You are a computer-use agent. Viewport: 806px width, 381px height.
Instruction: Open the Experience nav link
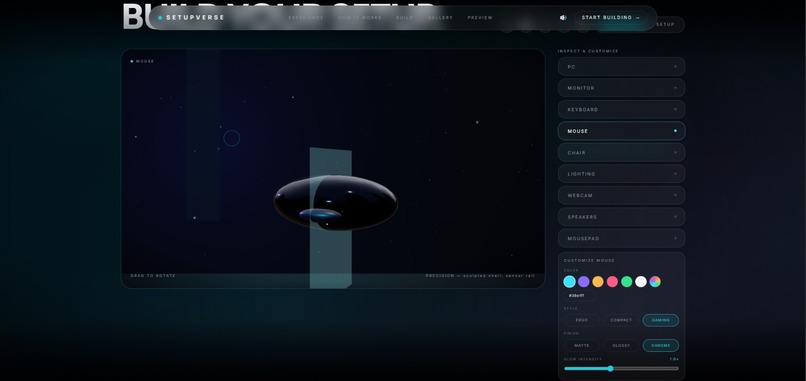point(306,17)
